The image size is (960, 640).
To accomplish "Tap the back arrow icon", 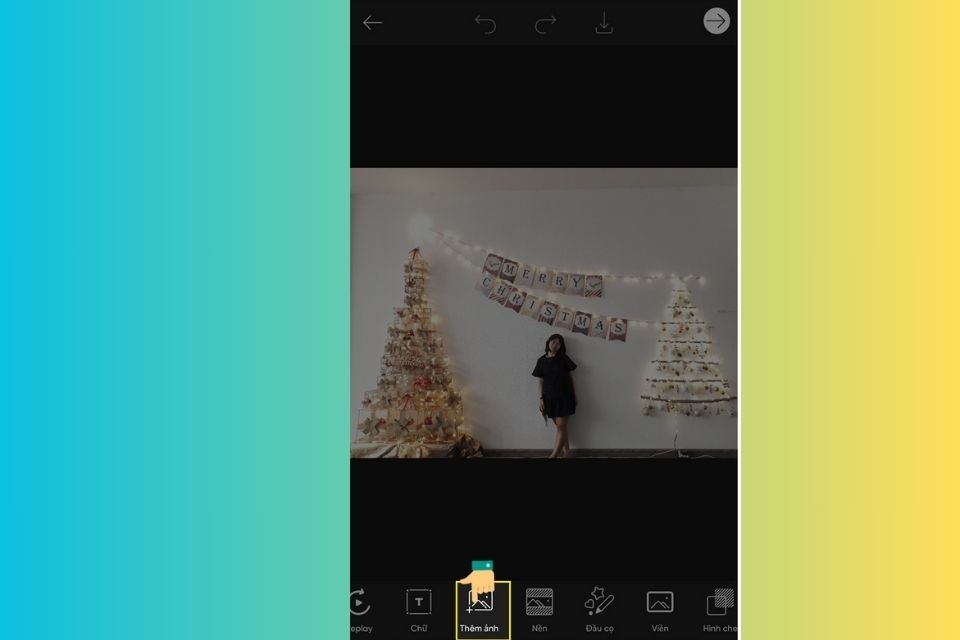I will coord(372,23).
